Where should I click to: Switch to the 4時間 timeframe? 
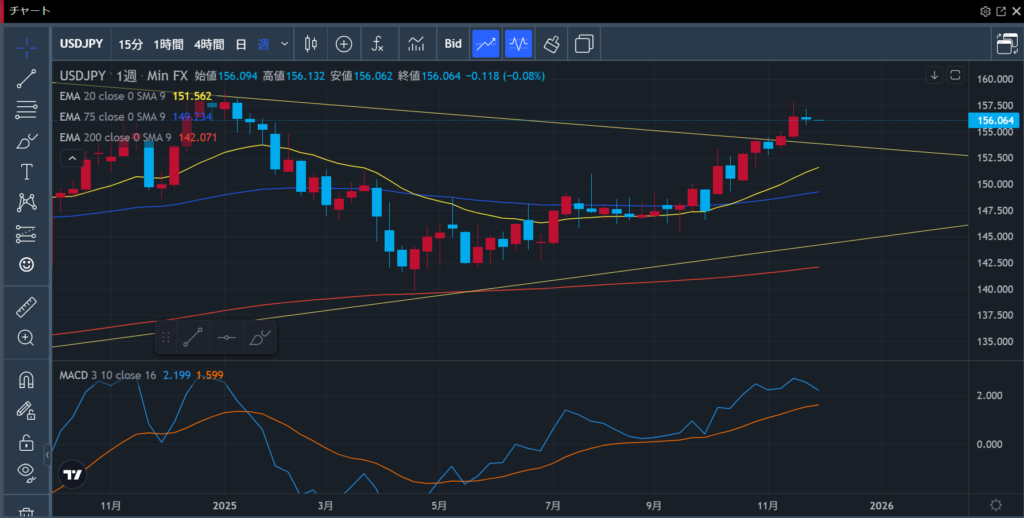coord(209,44)
